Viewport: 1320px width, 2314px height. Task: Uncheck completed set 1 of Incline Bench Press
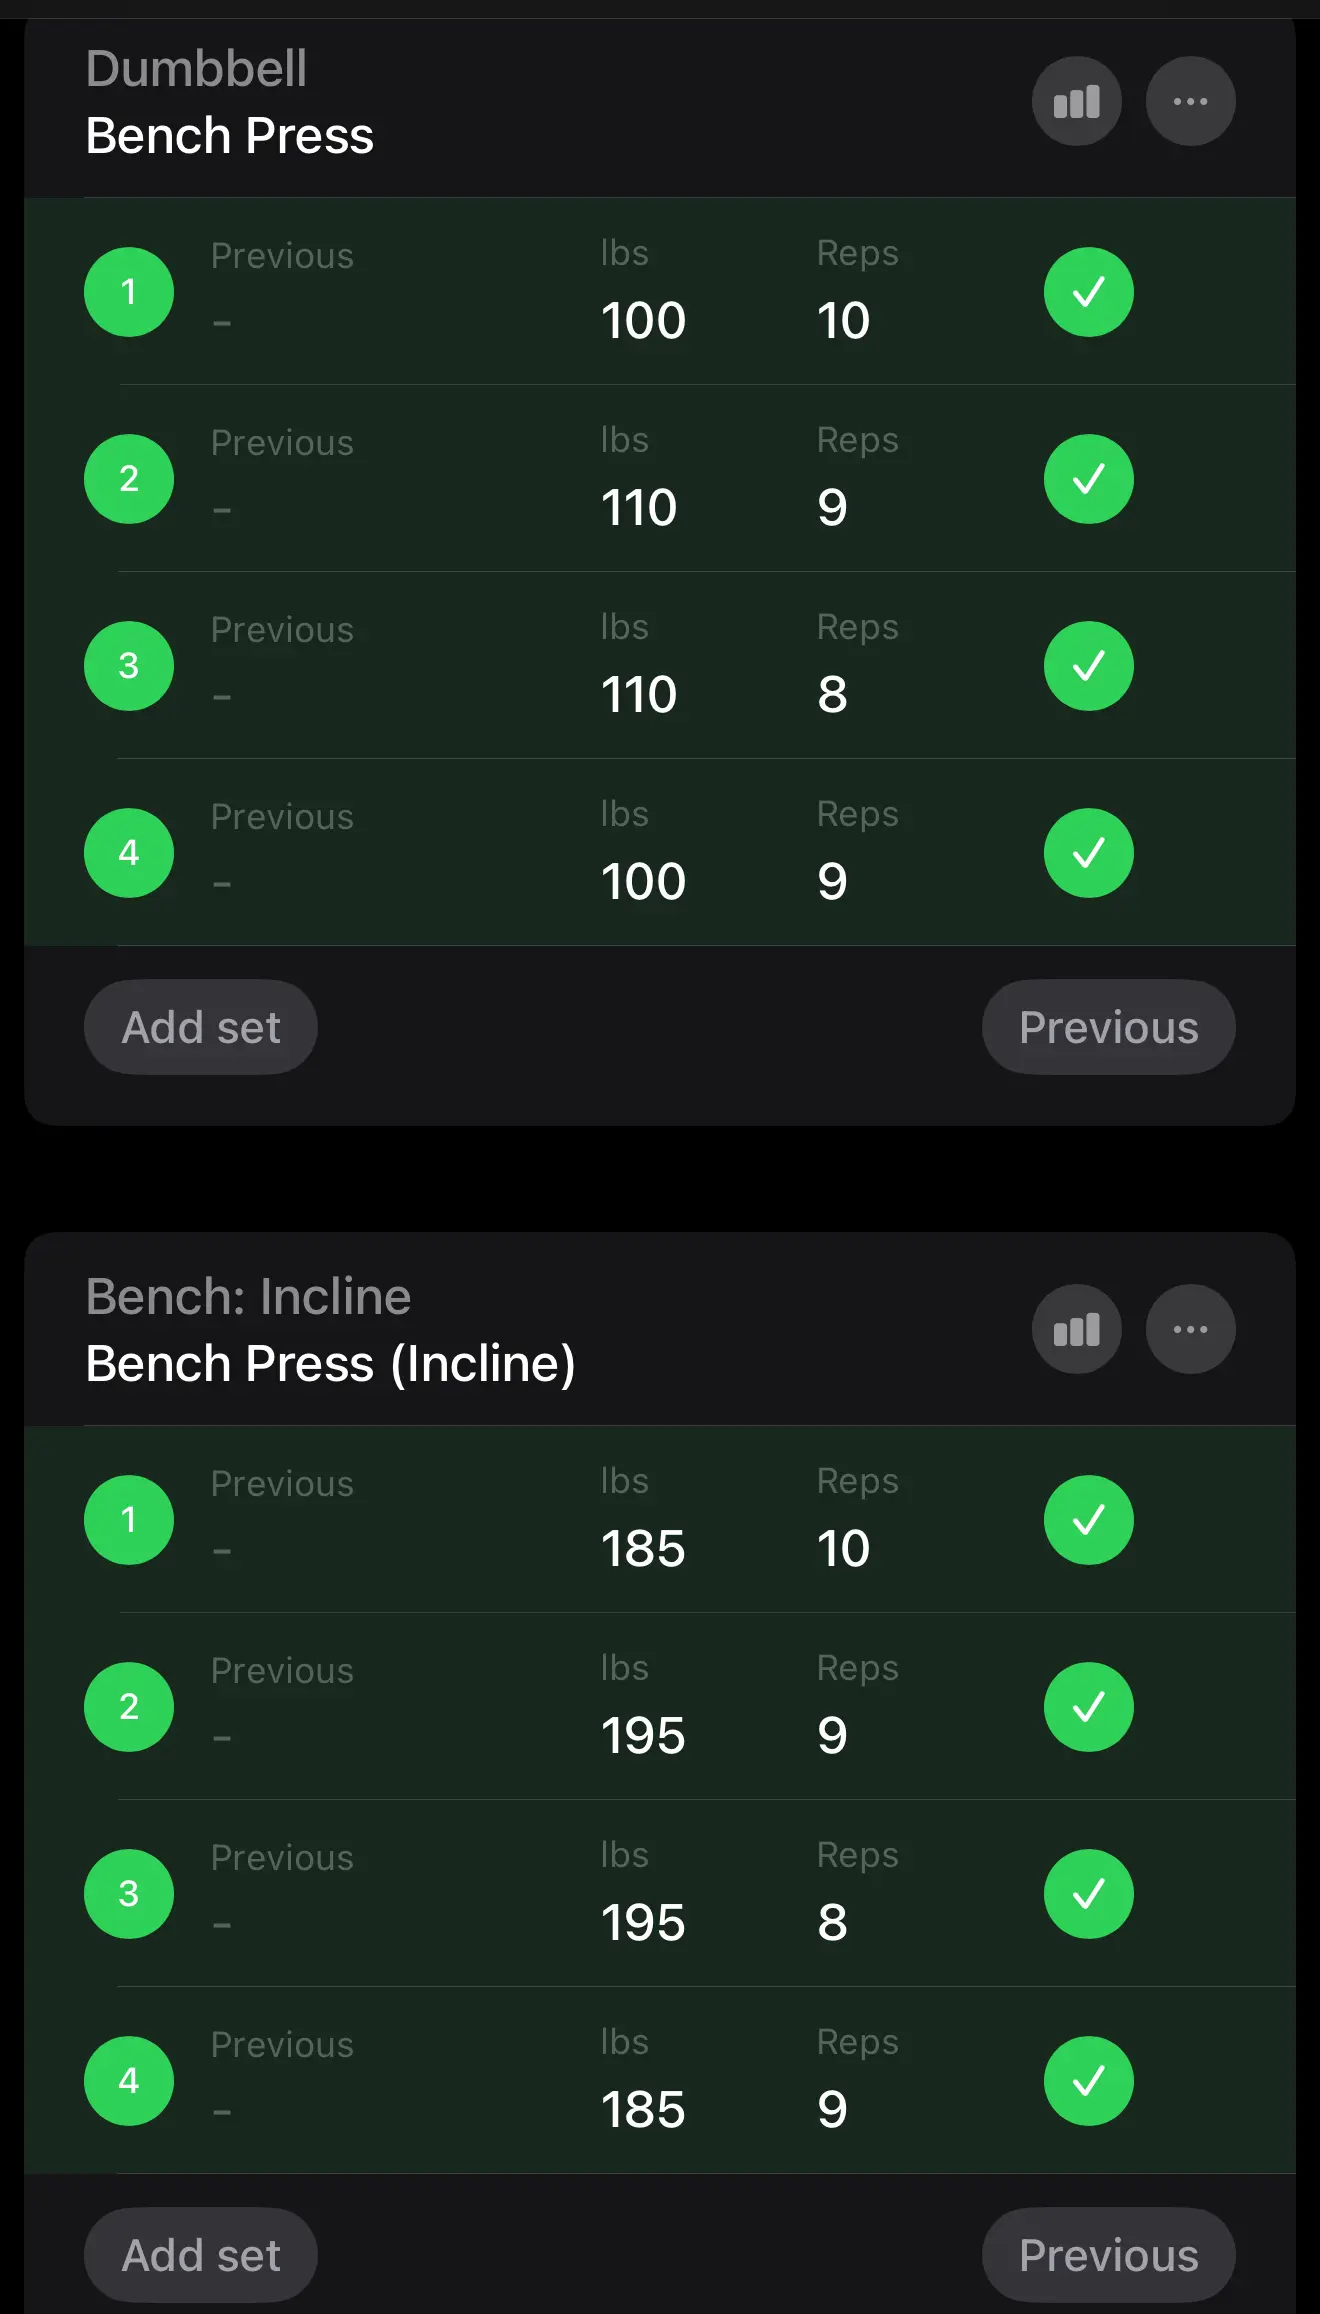pos(1088,1520)
